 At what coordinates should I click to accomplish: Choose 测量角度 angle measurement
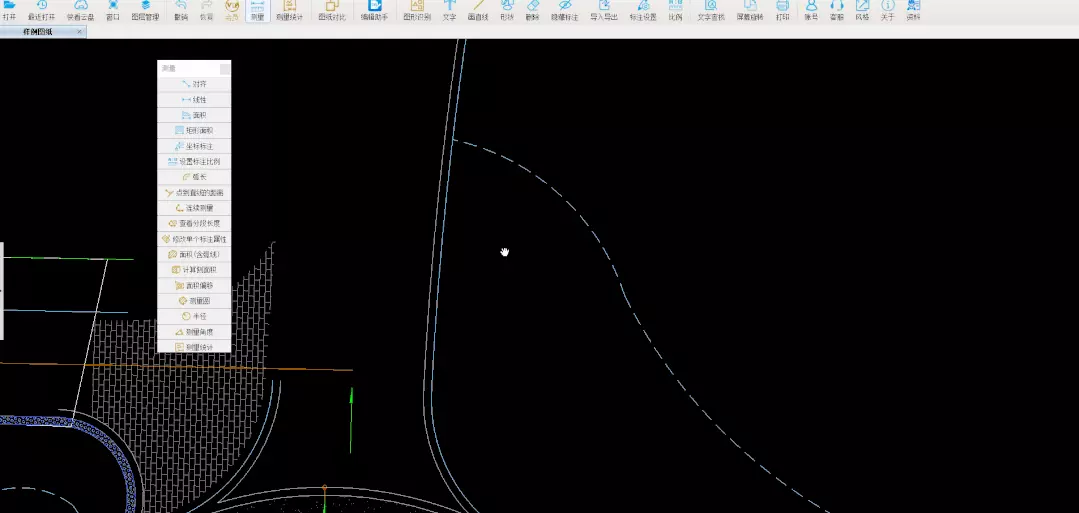click(x=194, y=332)
